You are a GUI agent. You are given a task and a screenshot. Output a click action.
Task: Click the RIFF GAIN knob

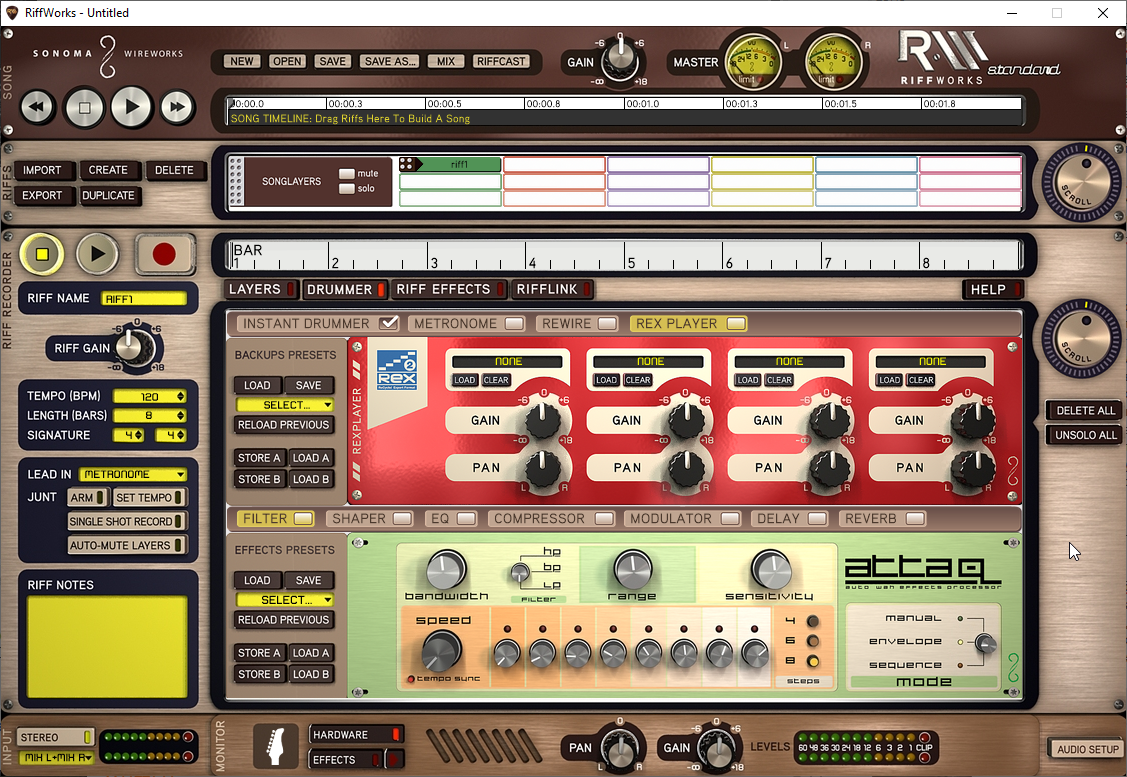point(132,349)
